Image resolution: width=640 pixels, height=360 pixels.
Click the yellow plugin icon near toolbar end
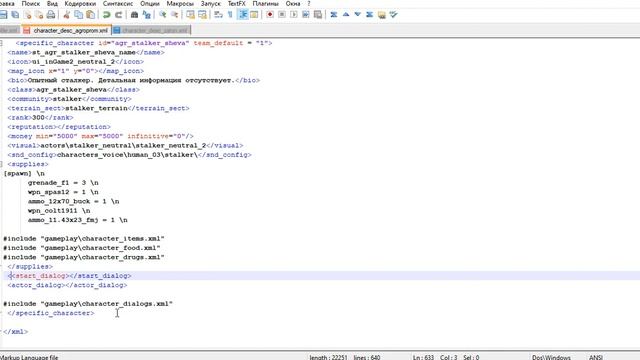click(x=382, y=15)
